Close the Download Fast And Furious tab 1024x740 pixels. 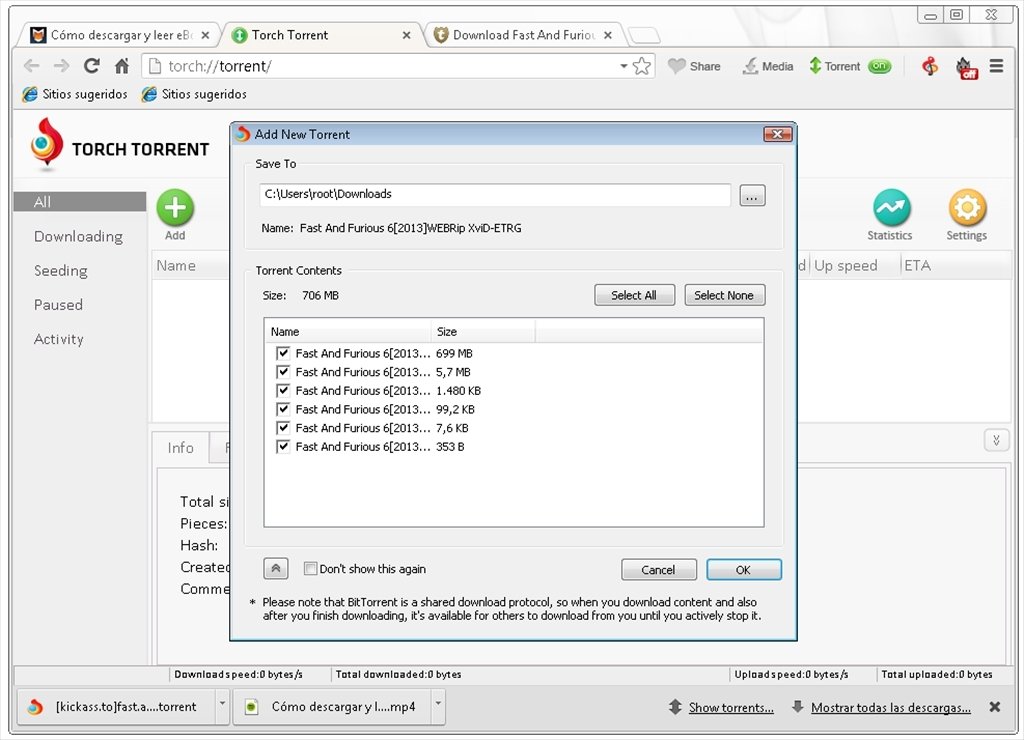(607, 35)
